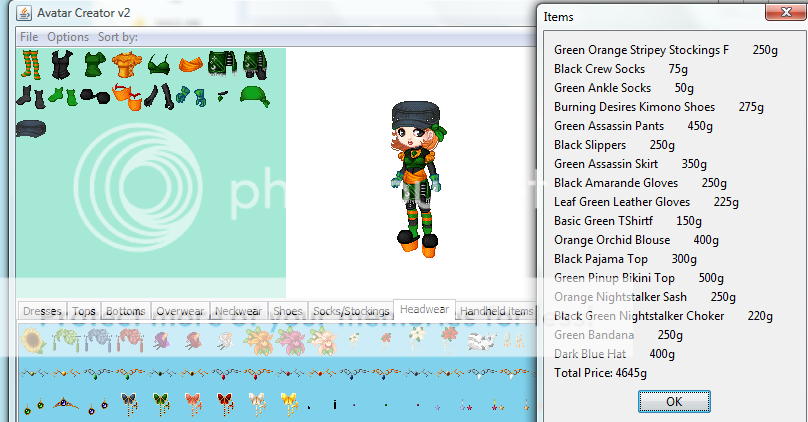Open the Socks/Stockings tab
Image resolution: width=808 pixels, height=422 pixels.
point(350,312)
